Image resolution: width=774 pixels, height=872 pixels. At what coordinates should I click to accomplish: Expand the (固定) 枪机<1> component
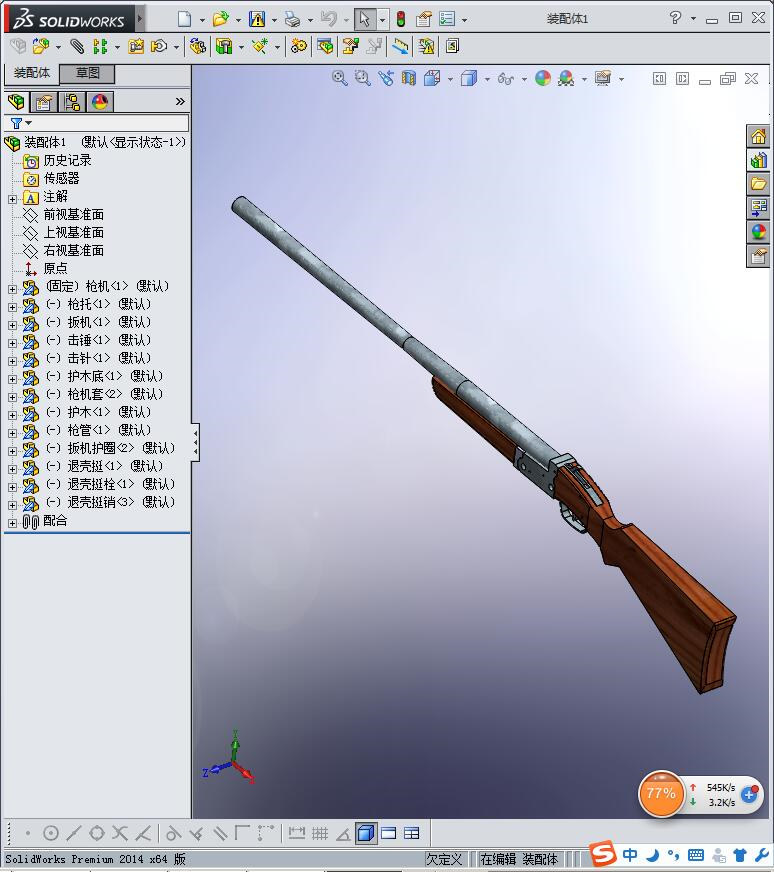(12, 289)
